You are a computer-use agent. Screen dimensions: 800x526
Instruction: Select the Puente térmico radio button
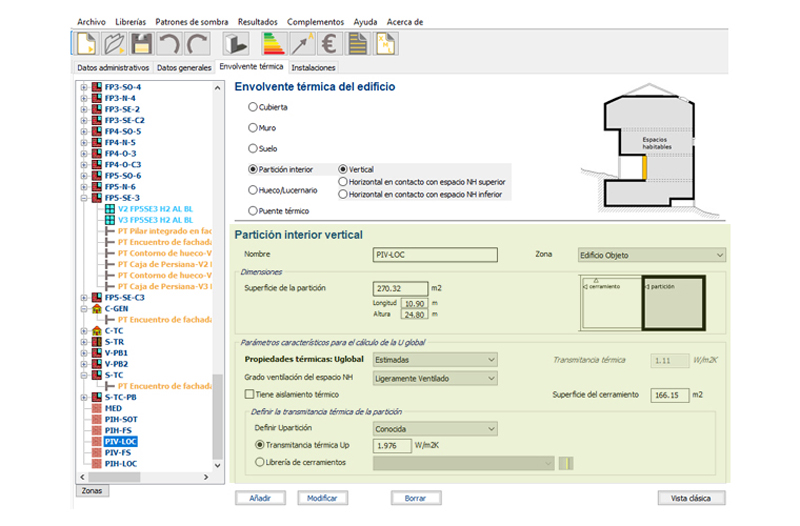[x=253, y=211]
